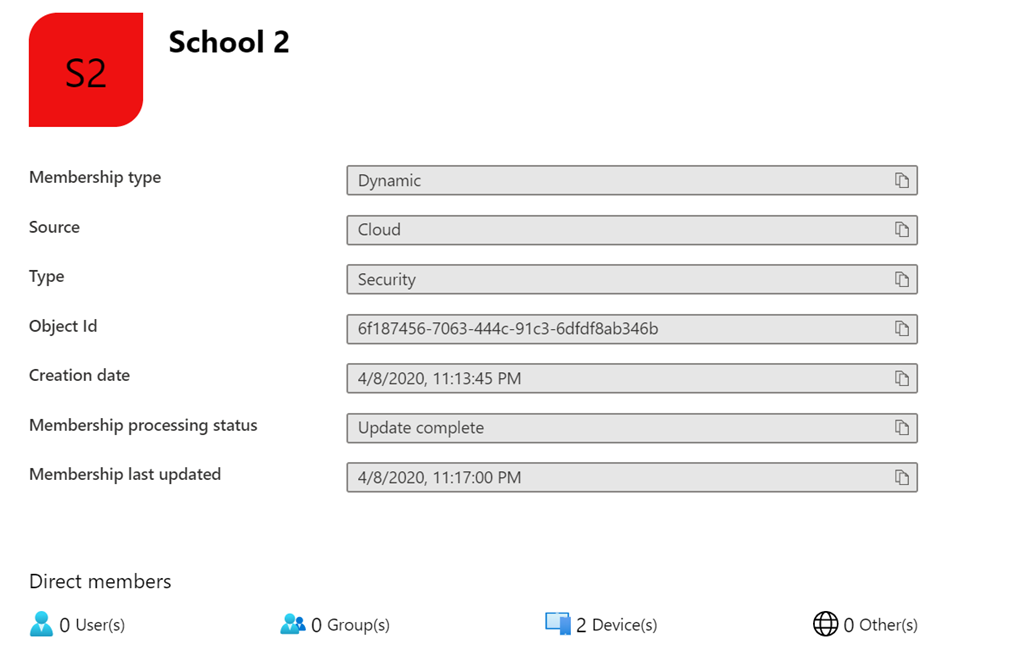Open the 0 User(s) members link
This screenshot has width=1024, height=661.
point(92,625)
